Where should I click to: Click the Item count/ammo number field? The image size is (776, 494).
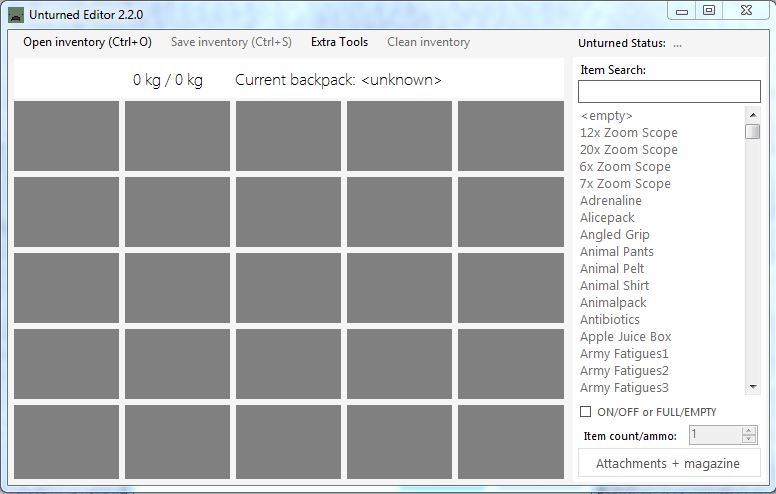point(716,435)
